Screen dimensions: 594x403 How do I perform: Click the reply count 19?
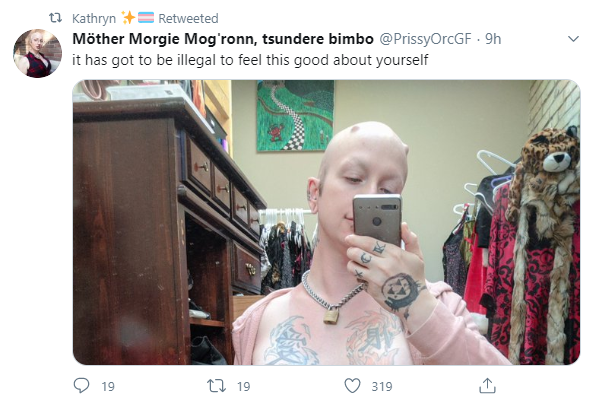coord(108,386)
